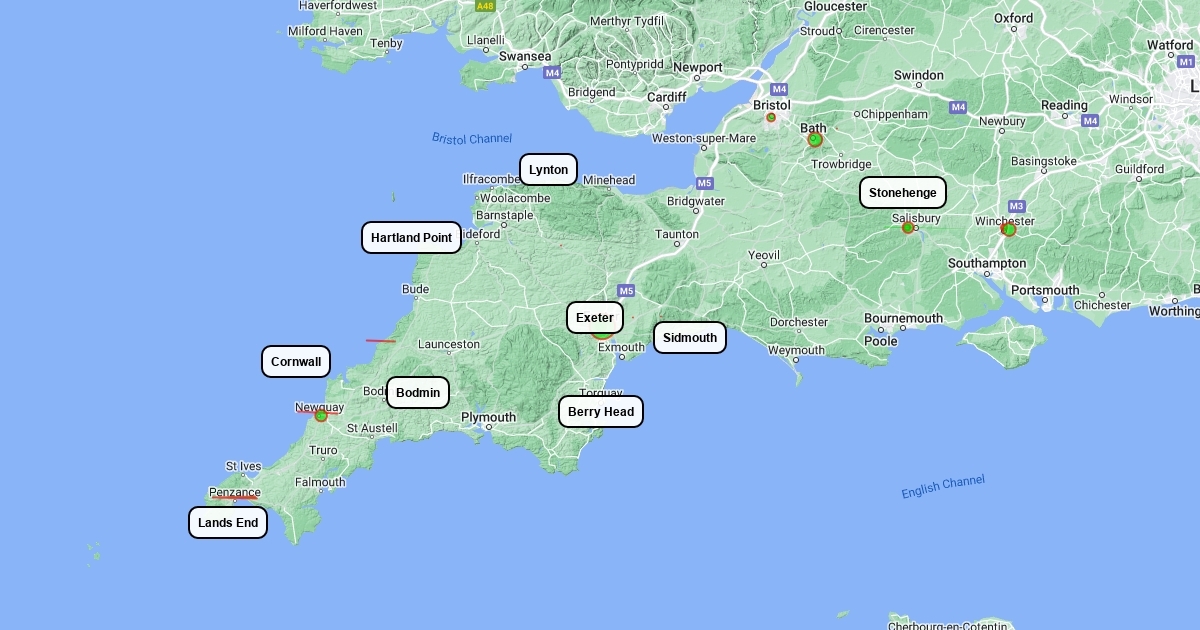Click the Cardiff city name
Screen dimensions: 1200x630
pyautogui.click(x=667, y=97)
